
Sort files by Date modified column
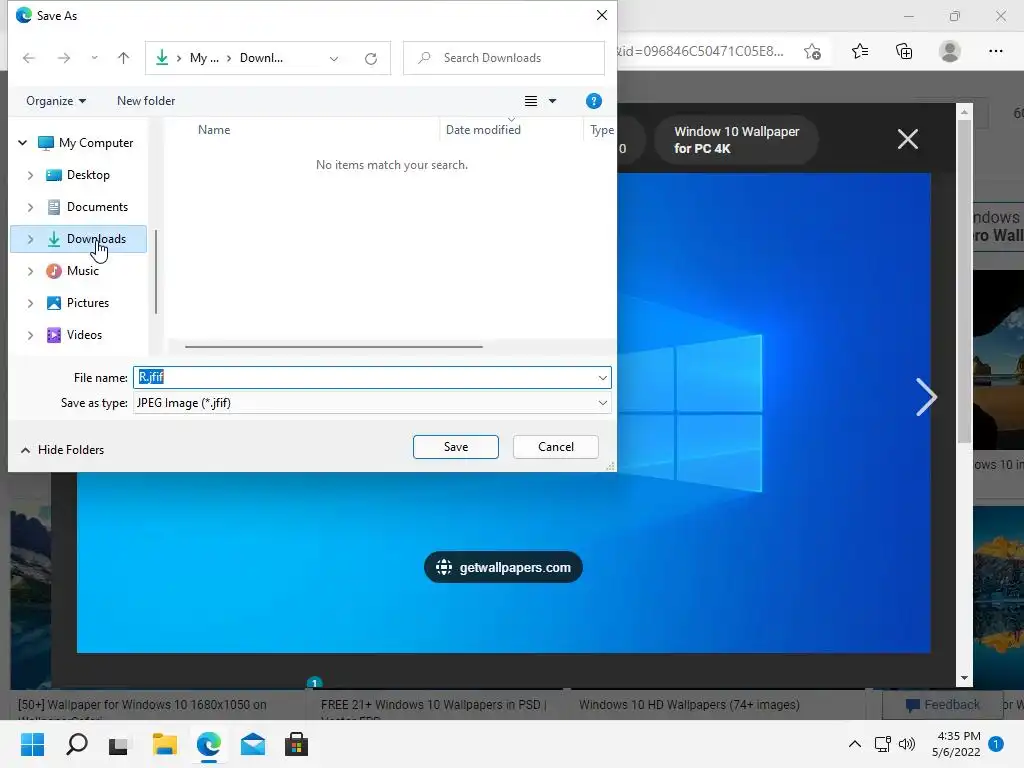pos(483,130)
